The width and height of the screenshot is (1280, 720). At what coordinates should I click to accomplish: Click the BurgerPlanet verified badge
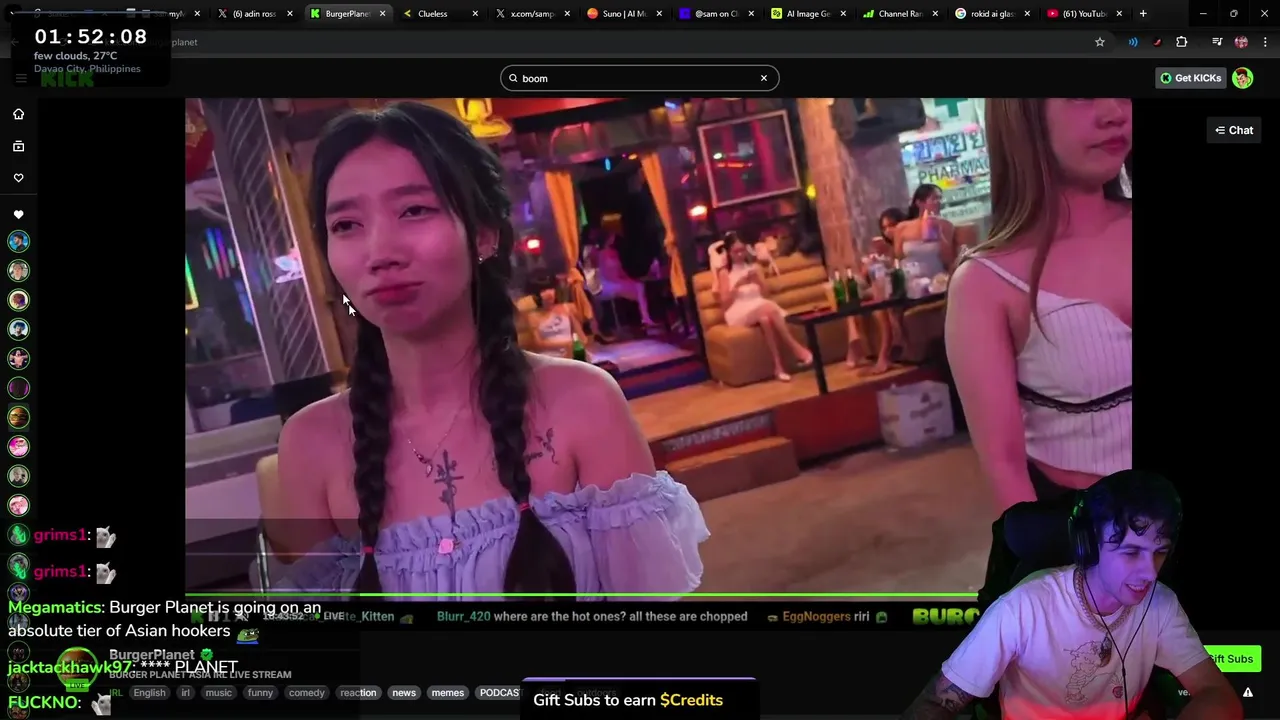206,656
